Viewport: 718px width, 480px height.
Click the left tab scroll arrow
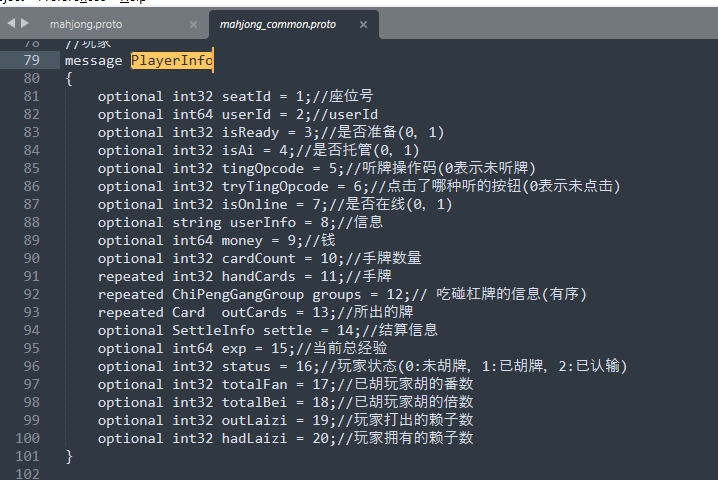click(10, 22)
